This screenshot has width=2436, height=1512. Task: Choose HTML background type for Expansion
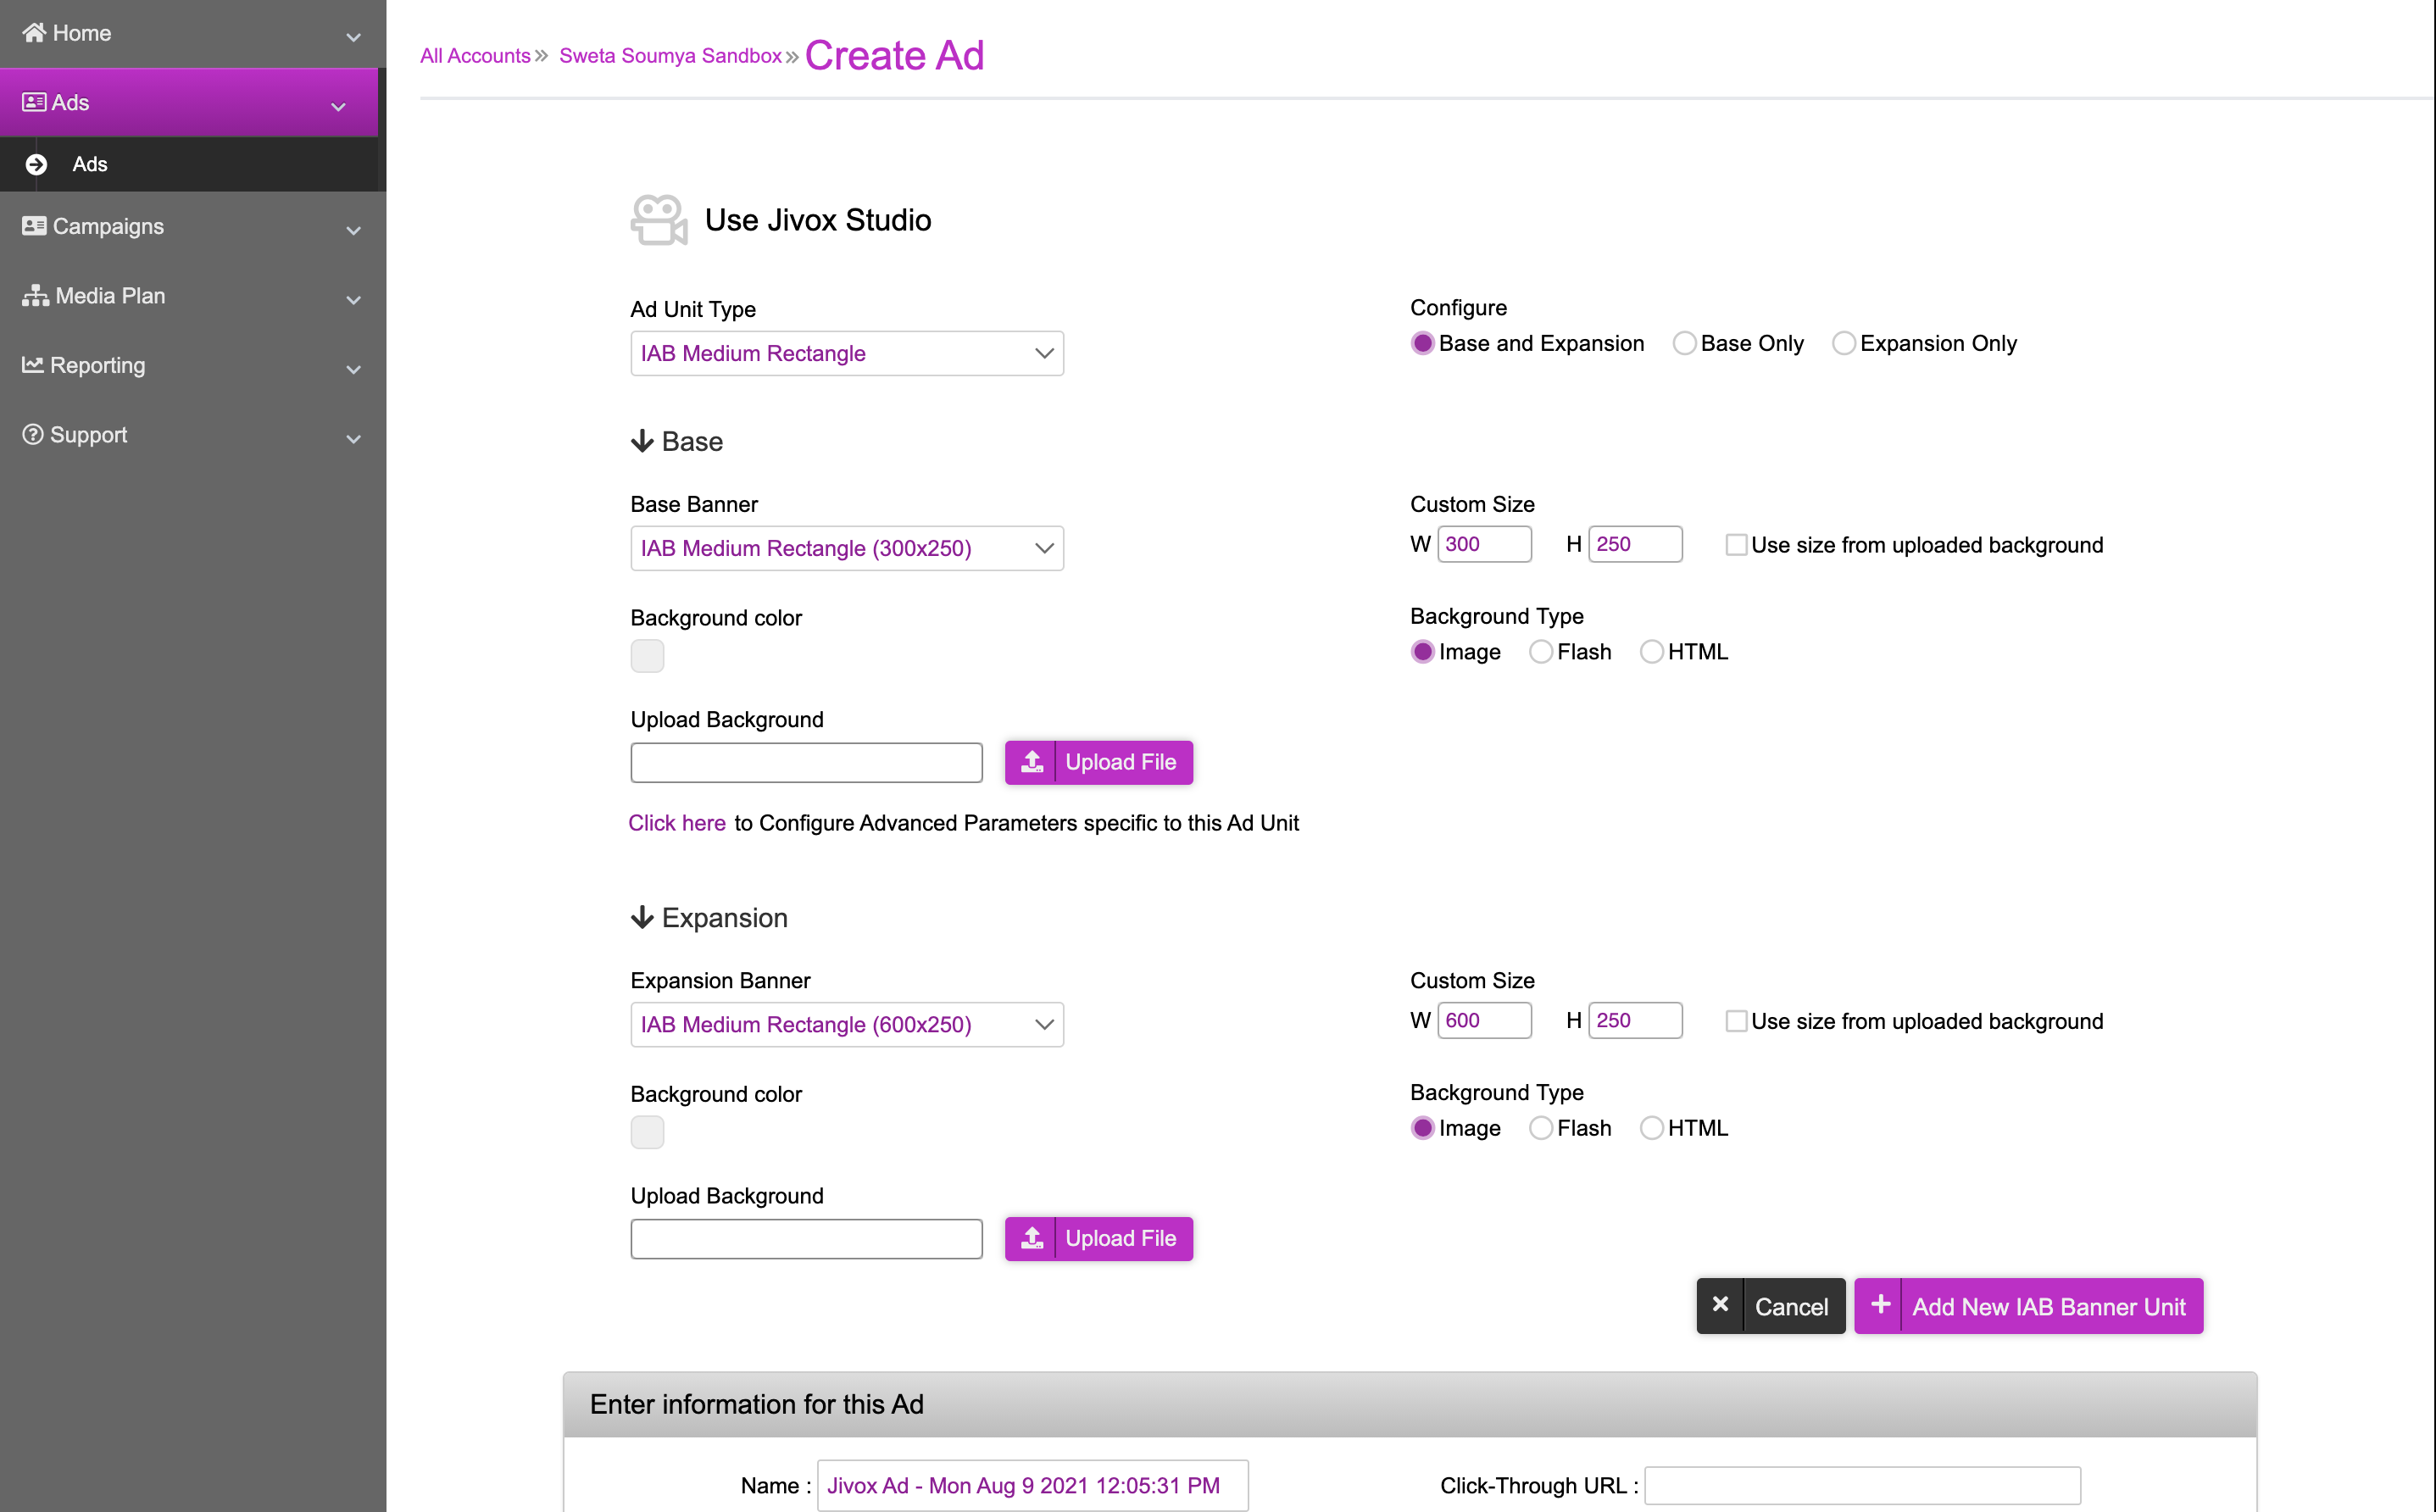(x=1651, y=1128)
